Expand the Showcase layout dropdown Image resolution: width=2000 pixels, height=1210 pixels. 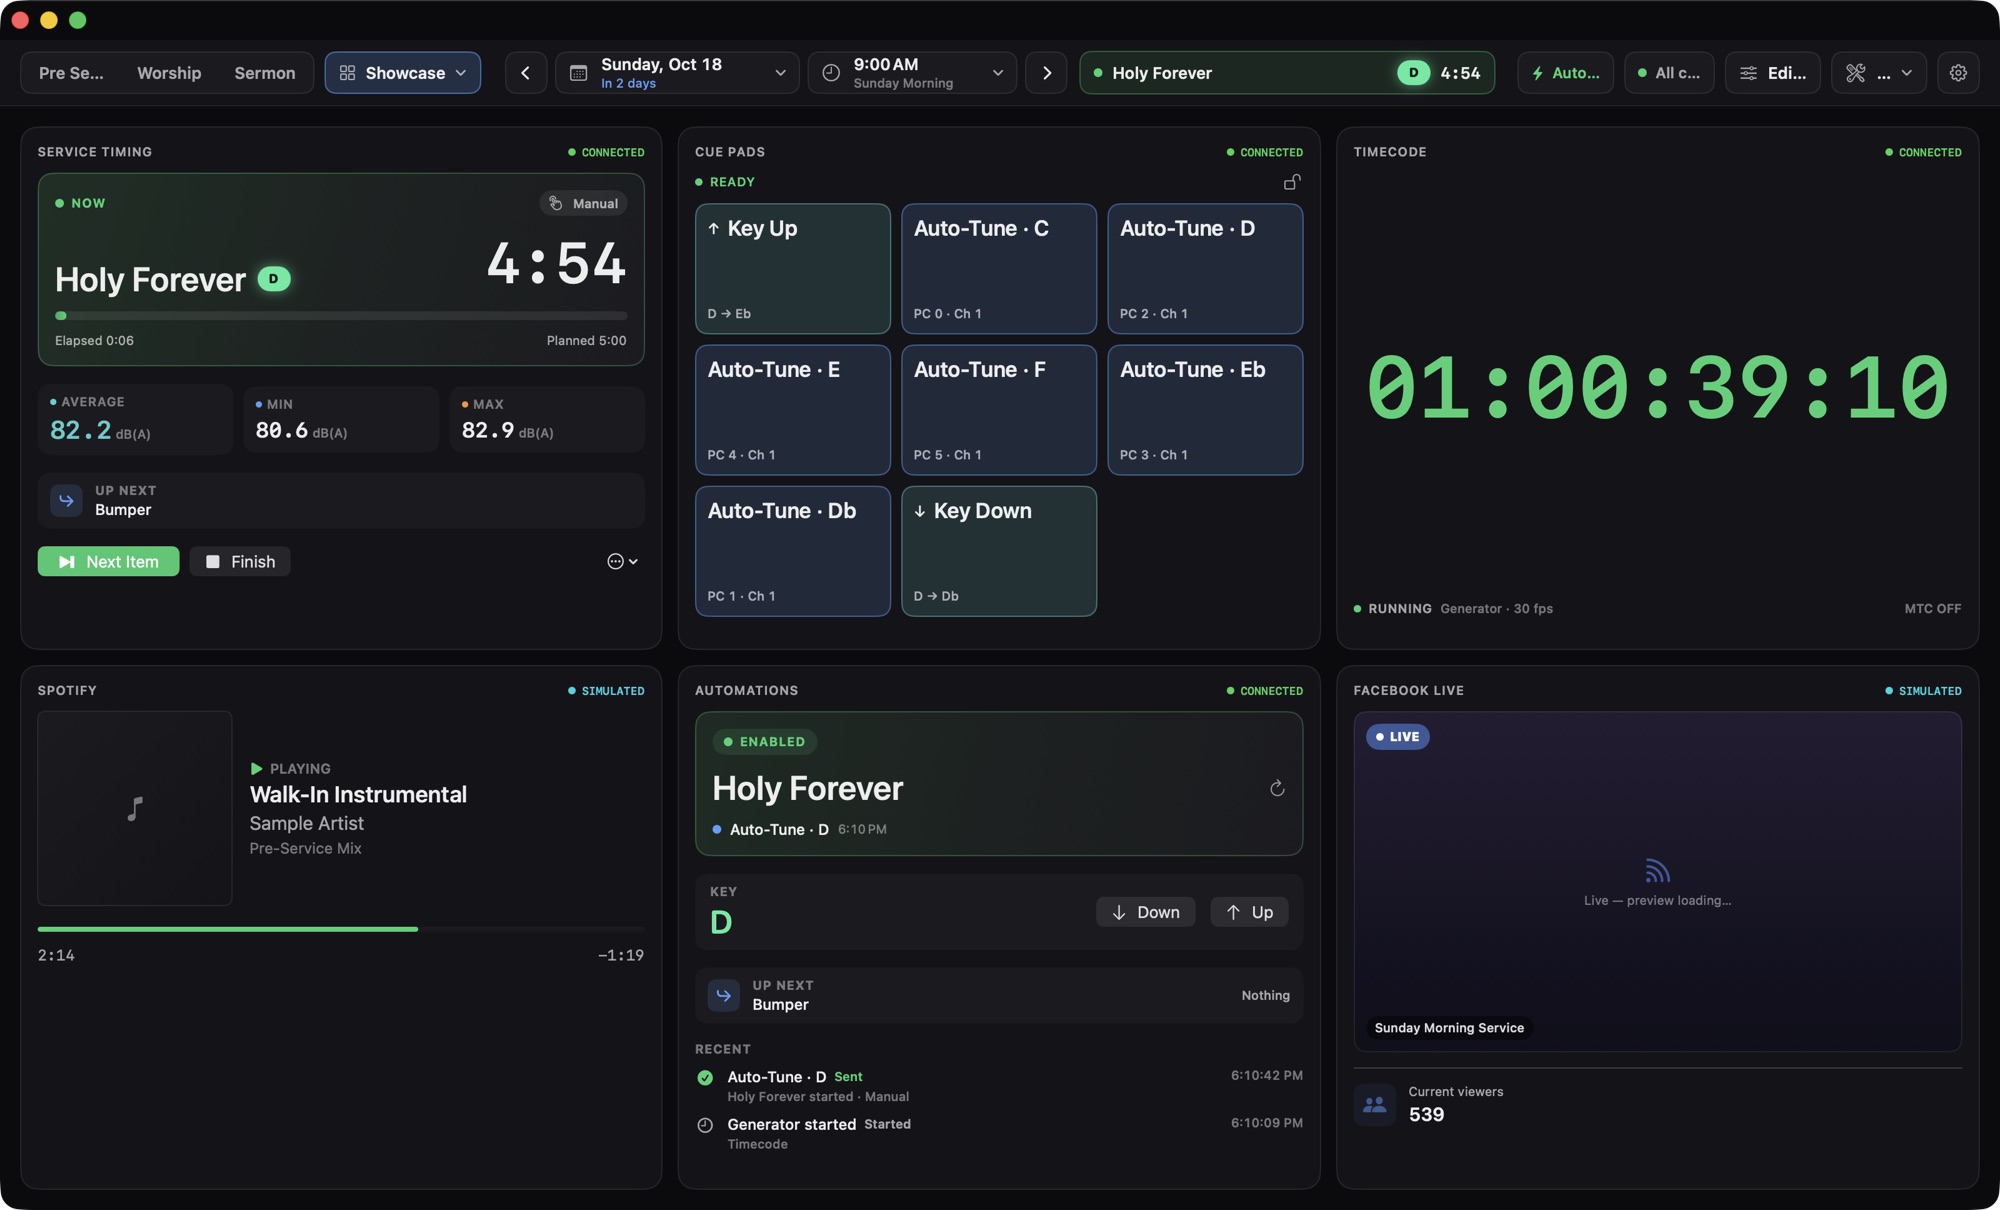point(403,73)
